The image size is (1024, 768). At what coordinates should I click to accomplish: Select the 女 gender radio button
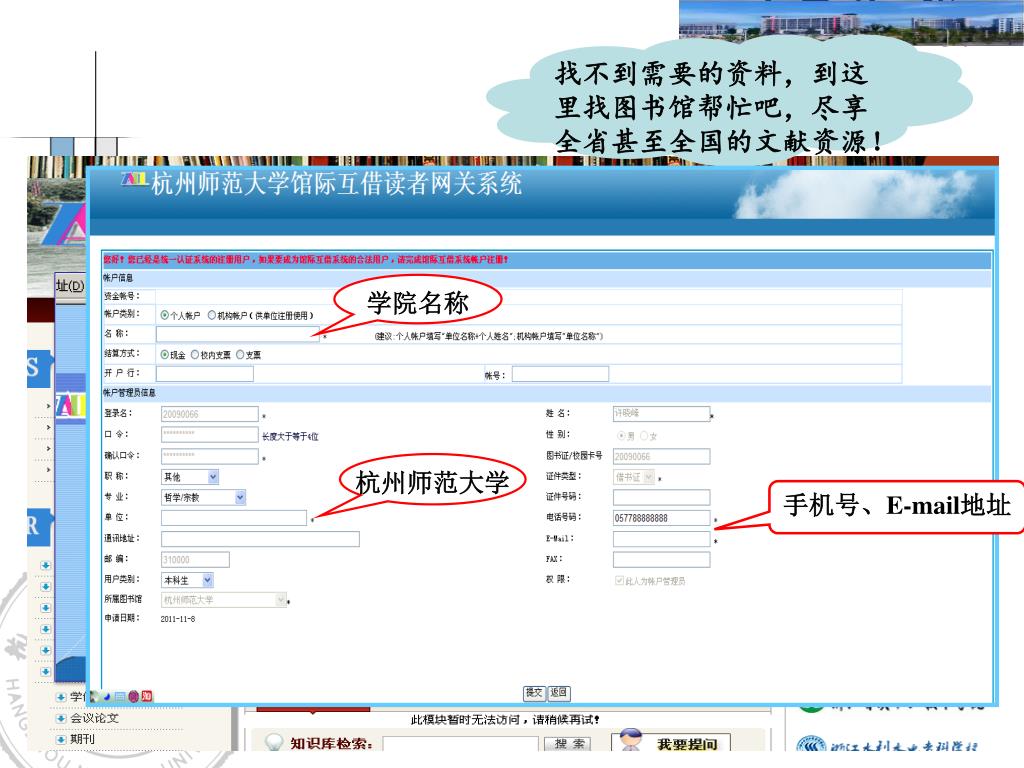tap(644, 436)
